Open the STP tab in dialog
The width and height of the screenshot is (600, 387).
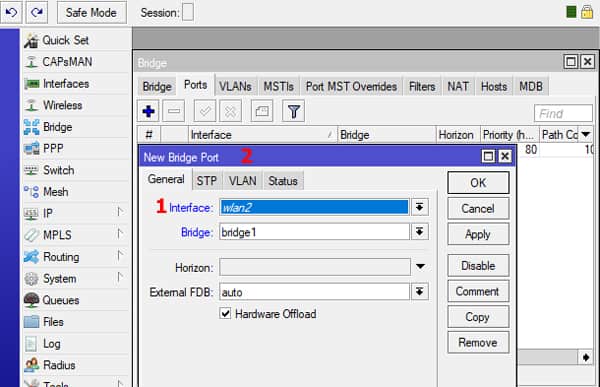pos(207,181)
